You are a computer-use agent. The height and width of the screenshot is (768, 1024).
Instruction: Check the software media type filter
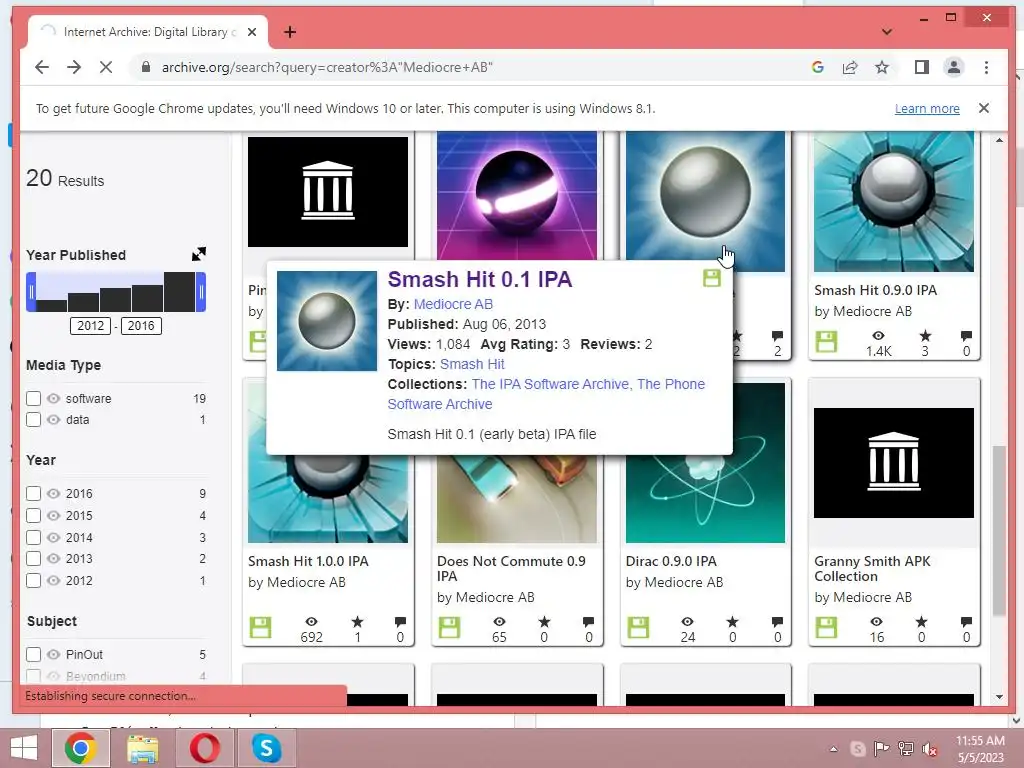[33, 398]
